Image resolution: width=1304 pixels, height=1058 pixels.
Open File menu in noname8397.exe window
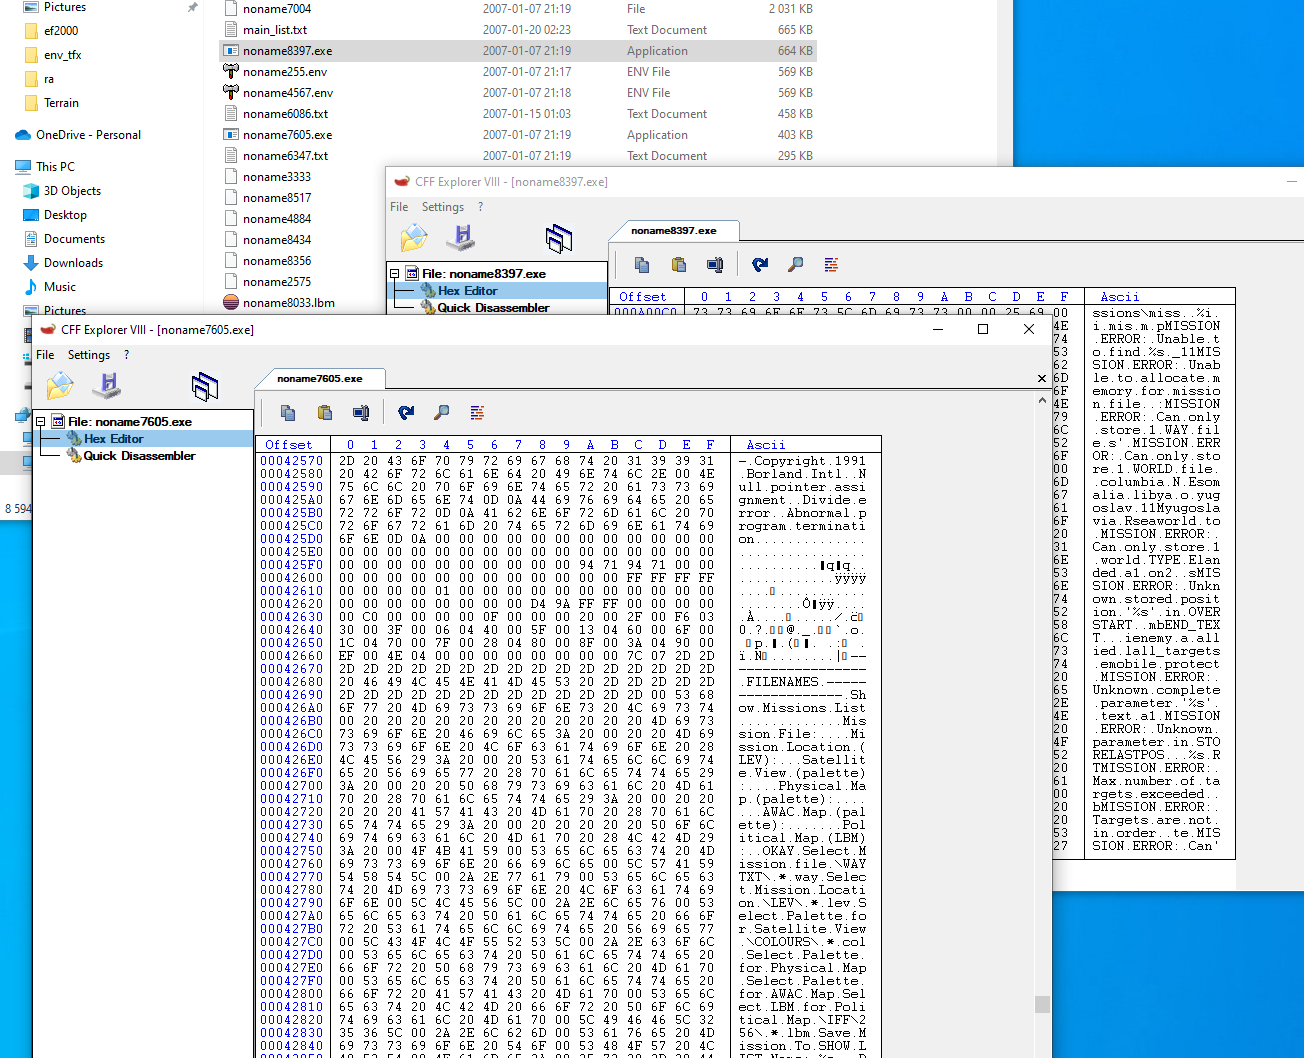coord(399,207)
